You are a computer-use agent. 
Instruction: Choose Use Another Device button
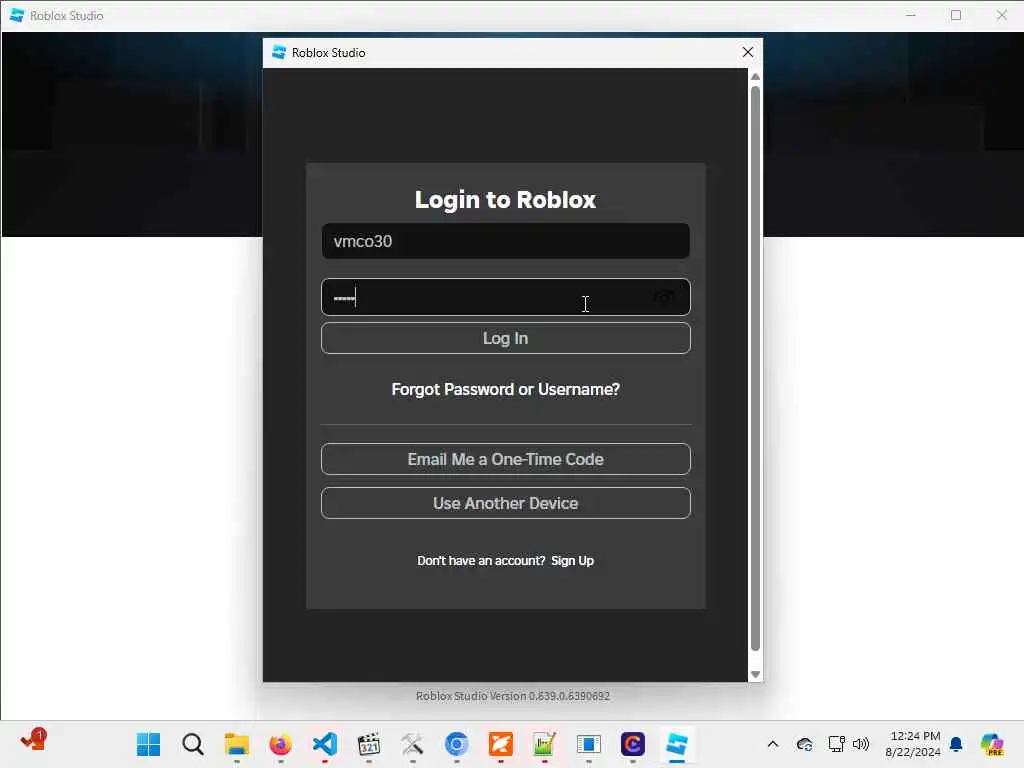click(x=505, y=503)
